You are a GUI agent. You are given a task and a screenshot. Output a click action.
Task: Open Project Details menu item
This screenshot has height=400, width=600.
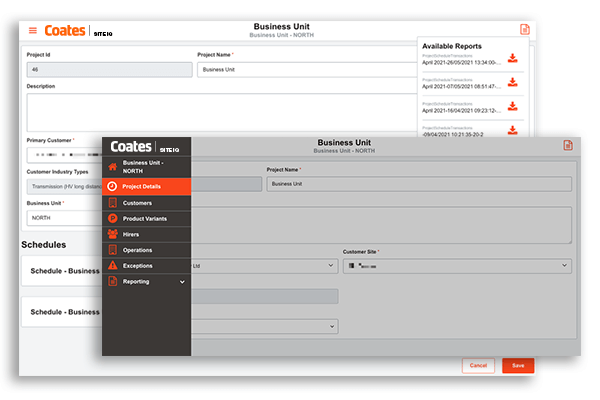click(147, 186)
